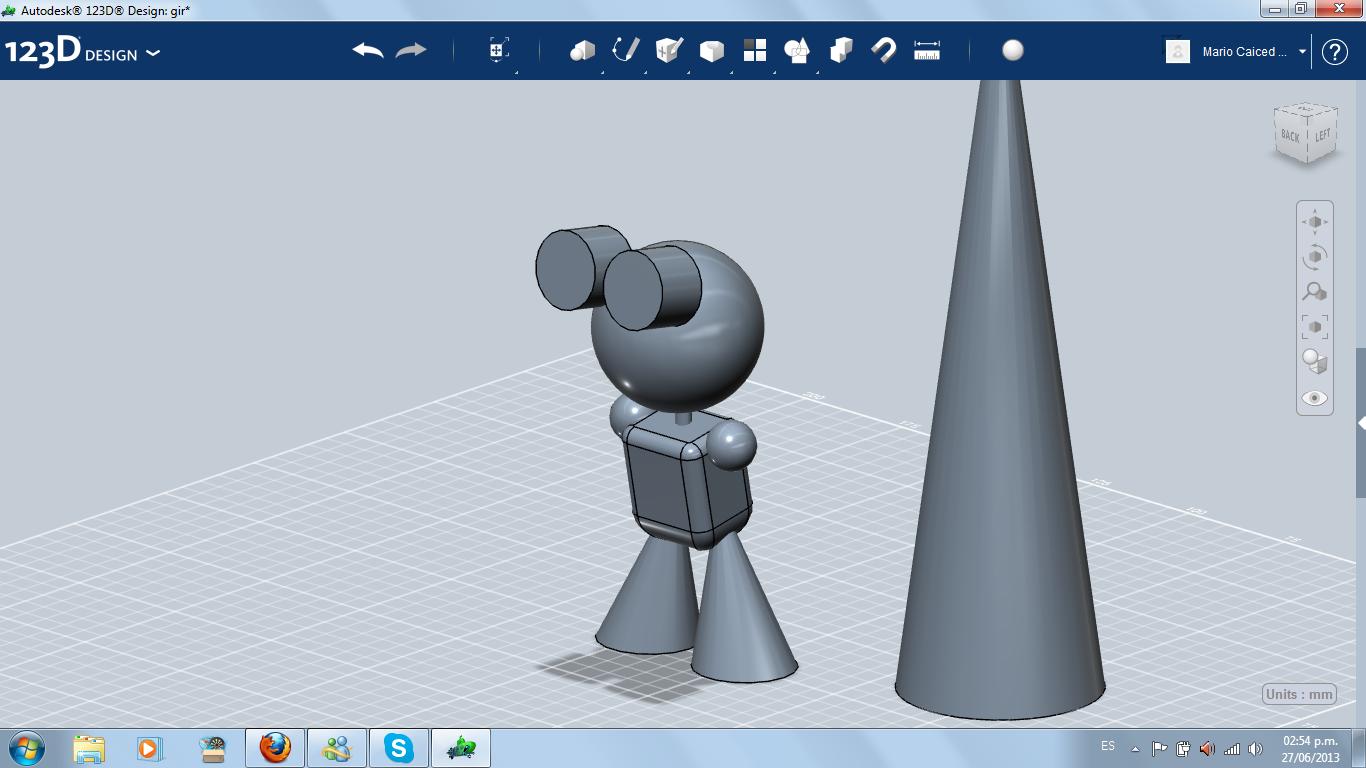Open the Modify tool with the white cube
Screen dimensions: 1366x768
pos(711,50)
